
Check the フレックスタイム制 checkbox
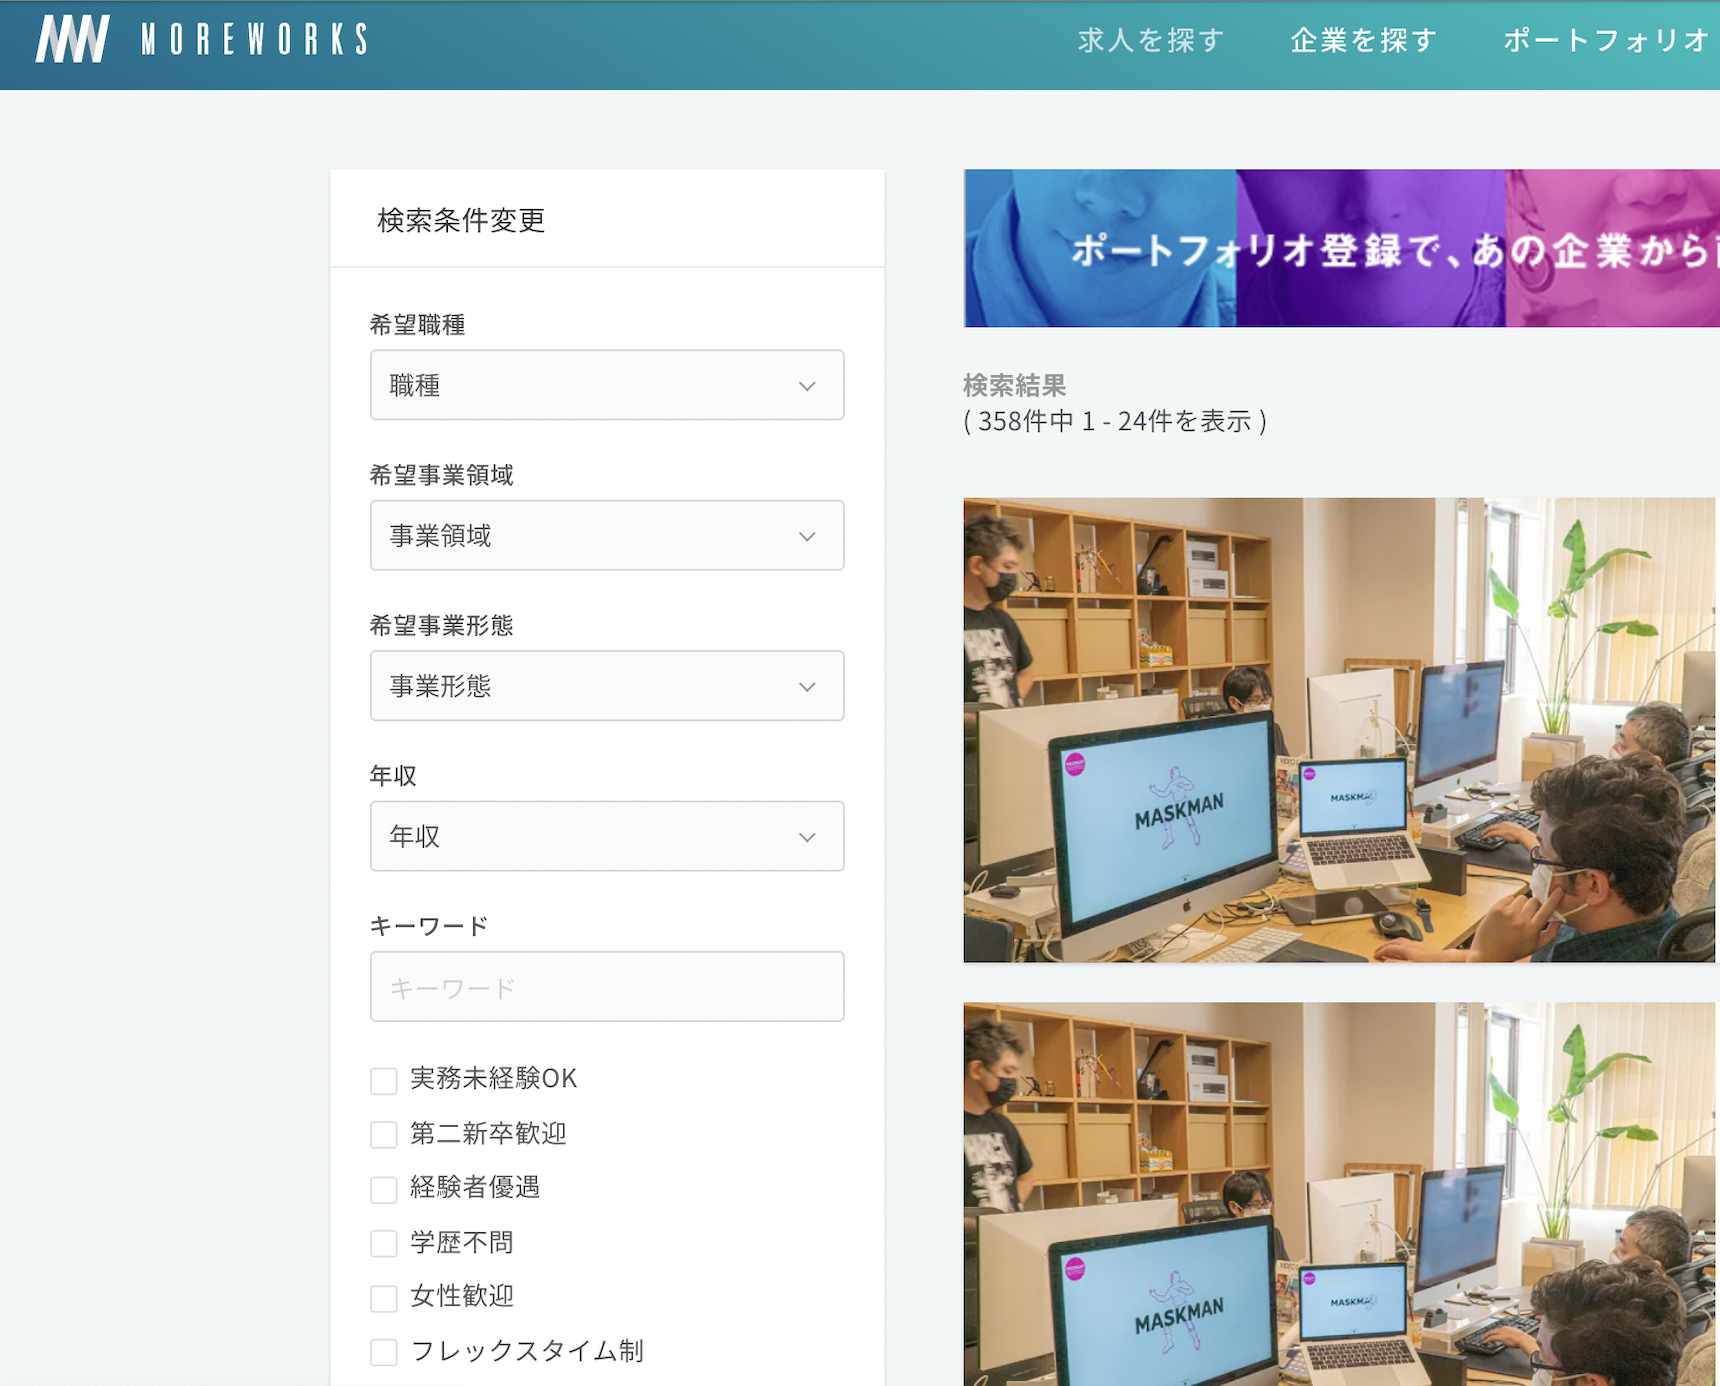tap(384, 1352)
